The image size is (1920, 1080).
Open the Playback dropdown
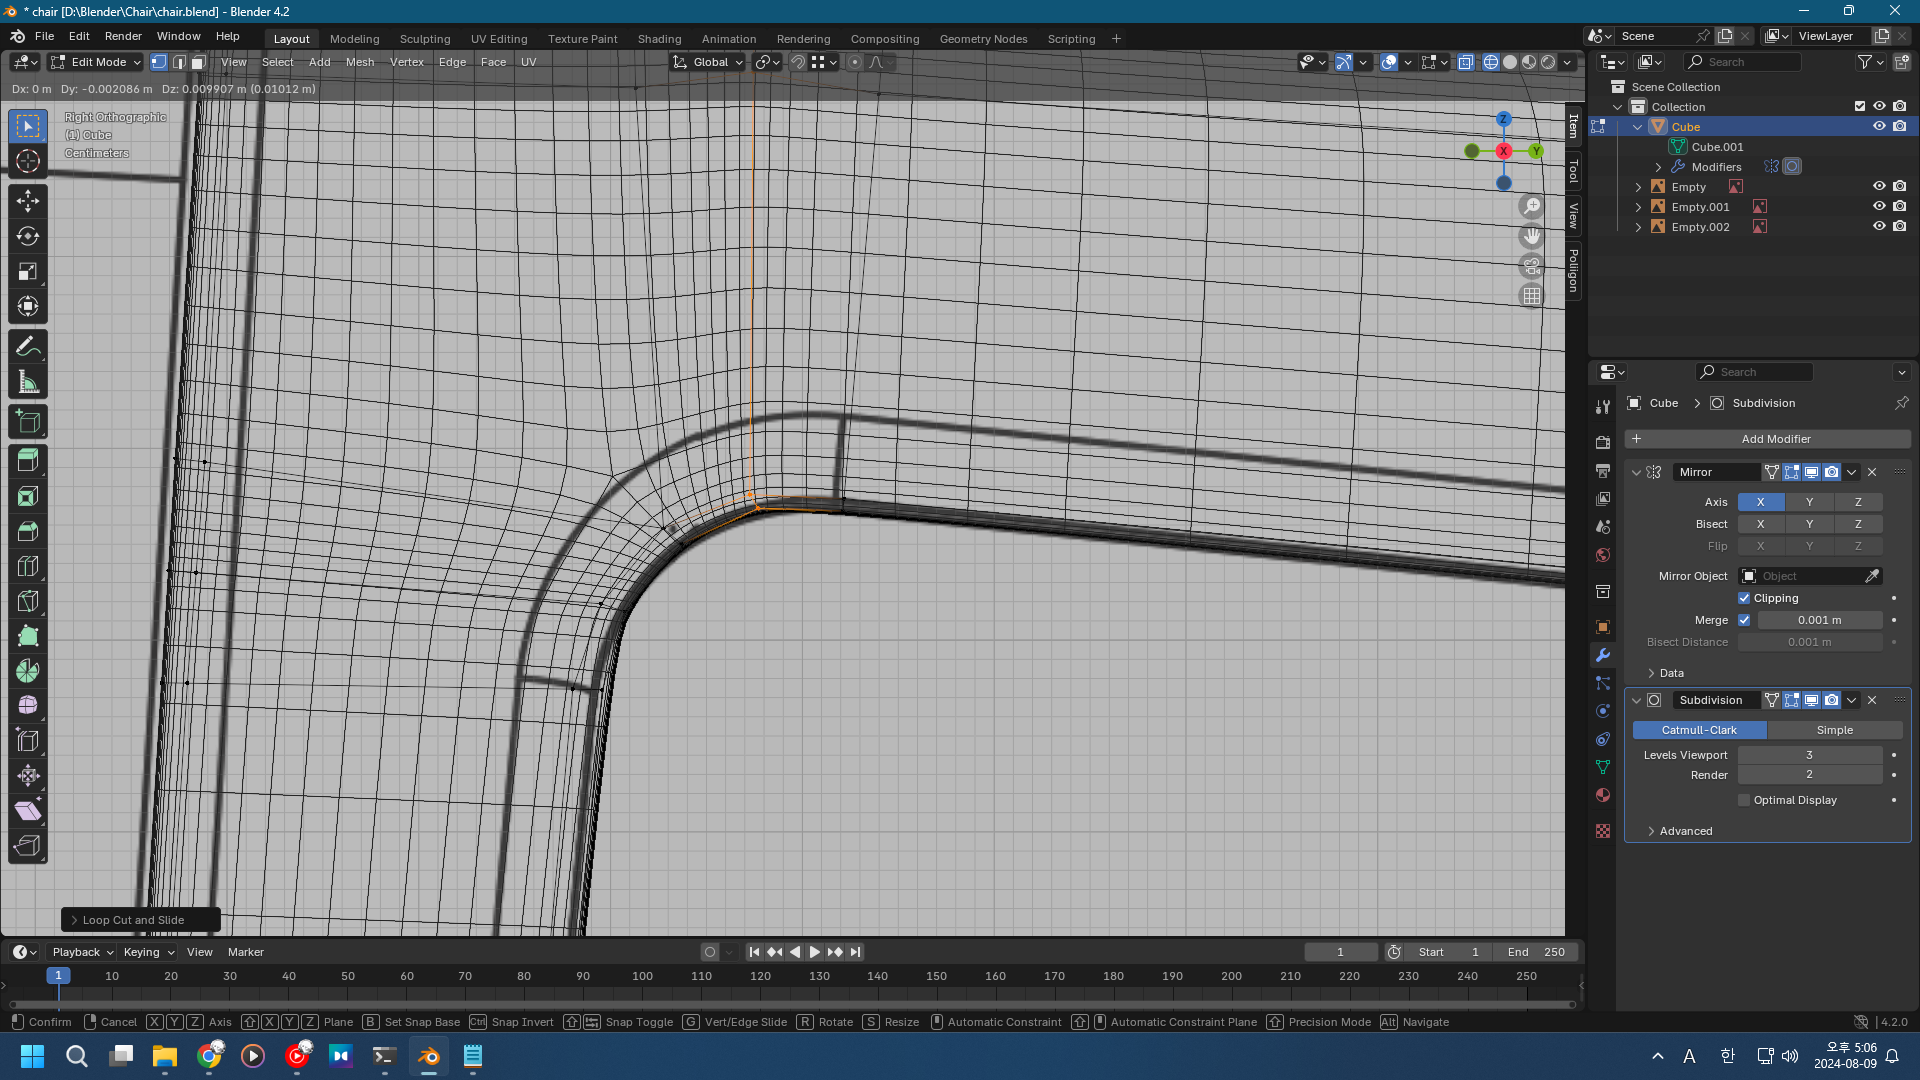pyautogui.click(x=83, y=952)
